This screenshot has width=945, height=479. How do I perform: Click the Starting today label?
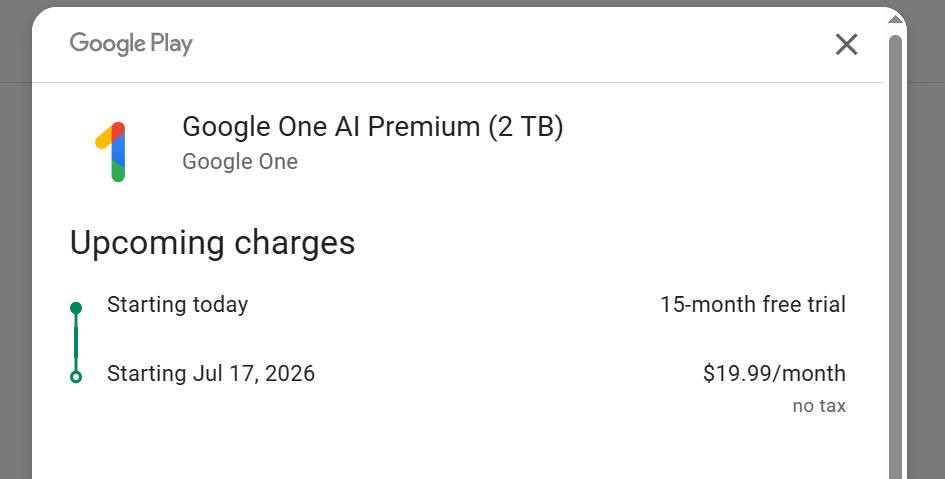(177, 305)
